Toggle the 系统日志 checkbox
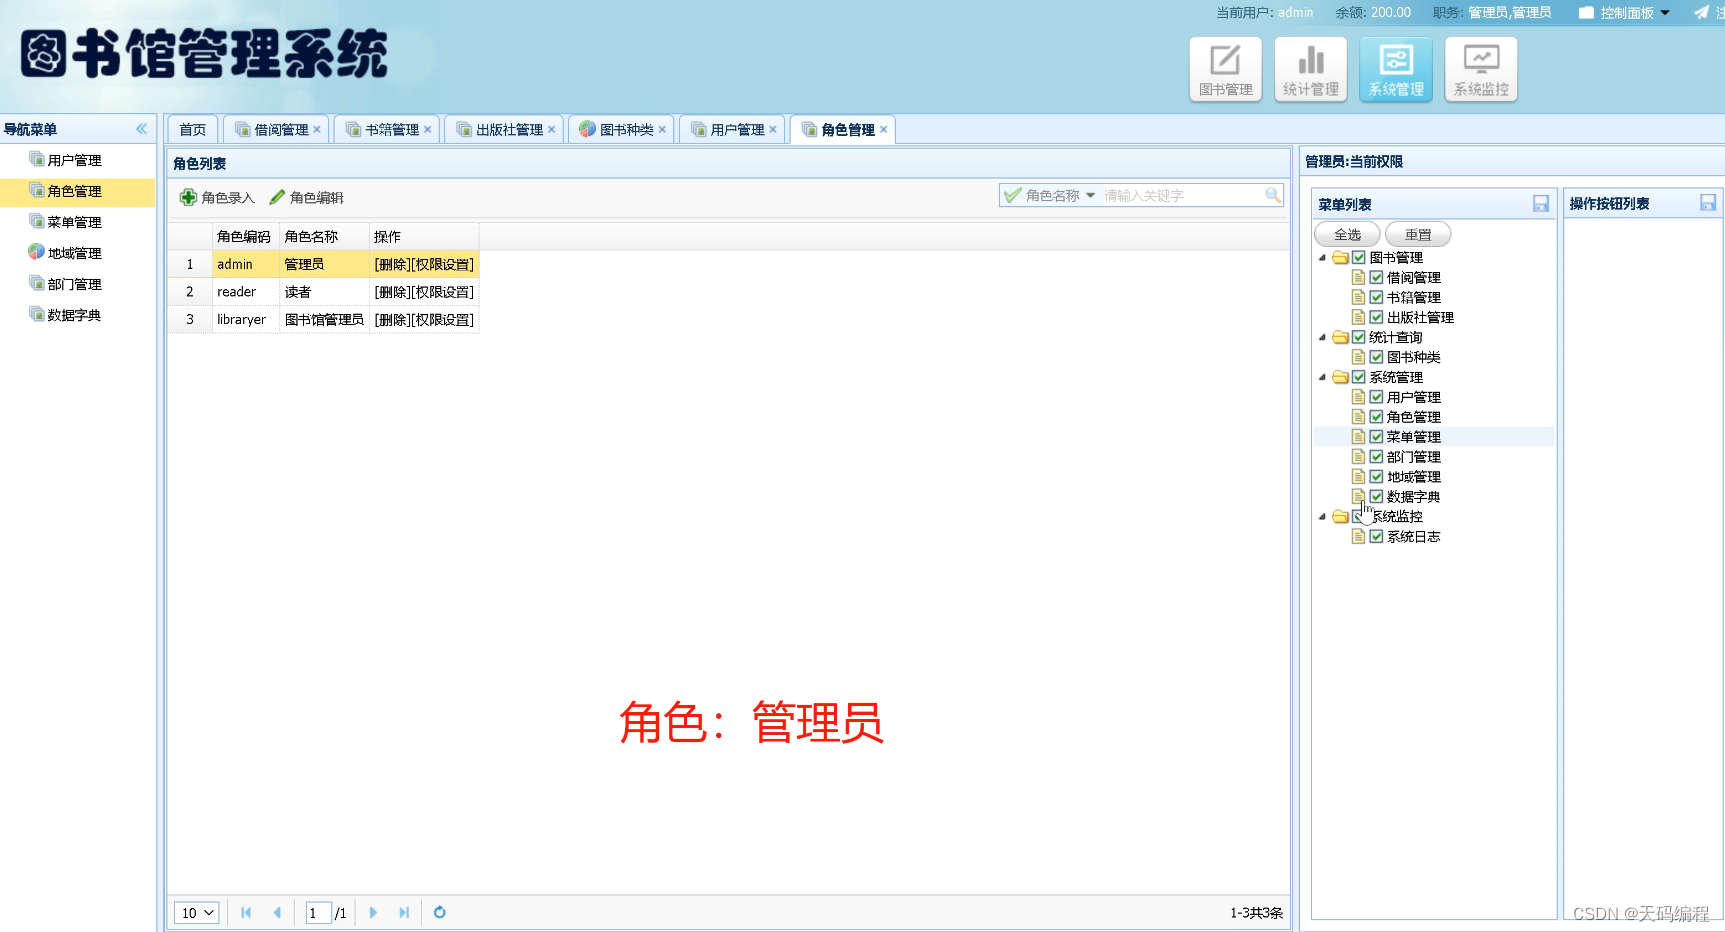 [x=1377, y=537]
